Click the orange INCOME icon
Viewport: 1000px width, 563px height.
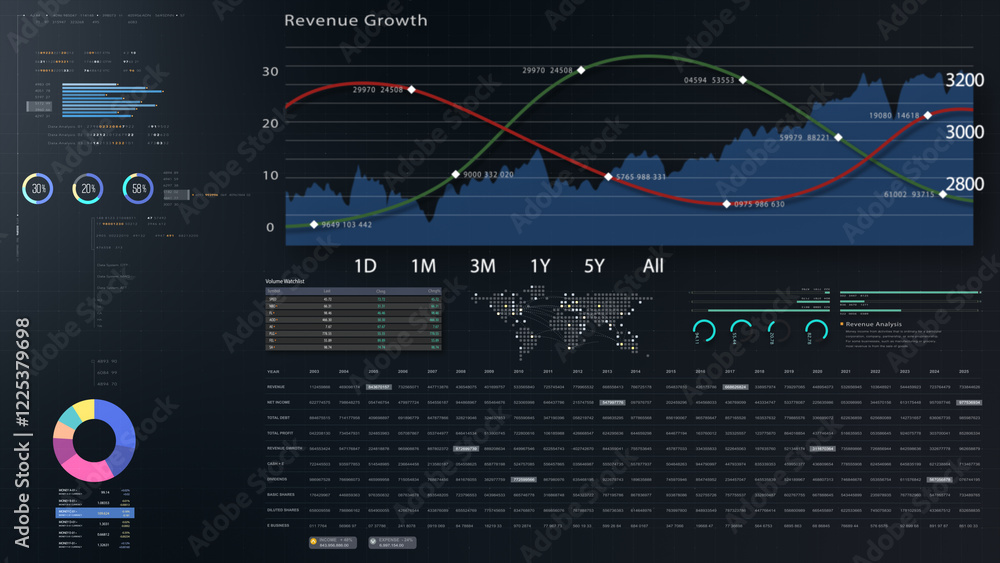tap(313, 542)
